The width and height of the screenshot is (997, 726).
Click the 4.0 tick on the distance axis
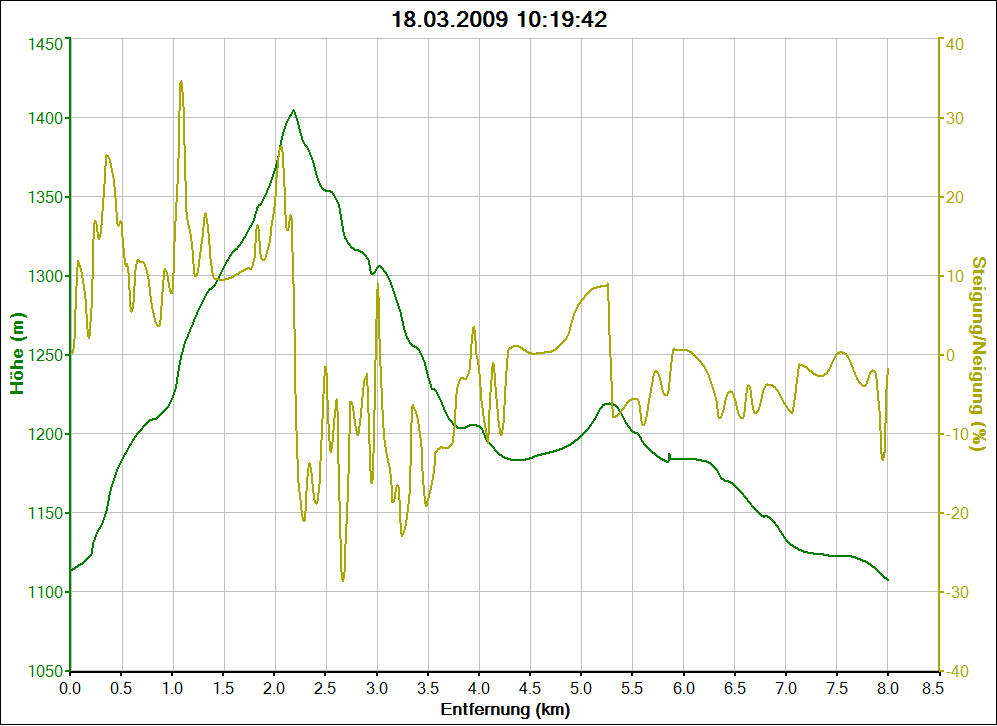pyautogui.click(x=479, y=689)
